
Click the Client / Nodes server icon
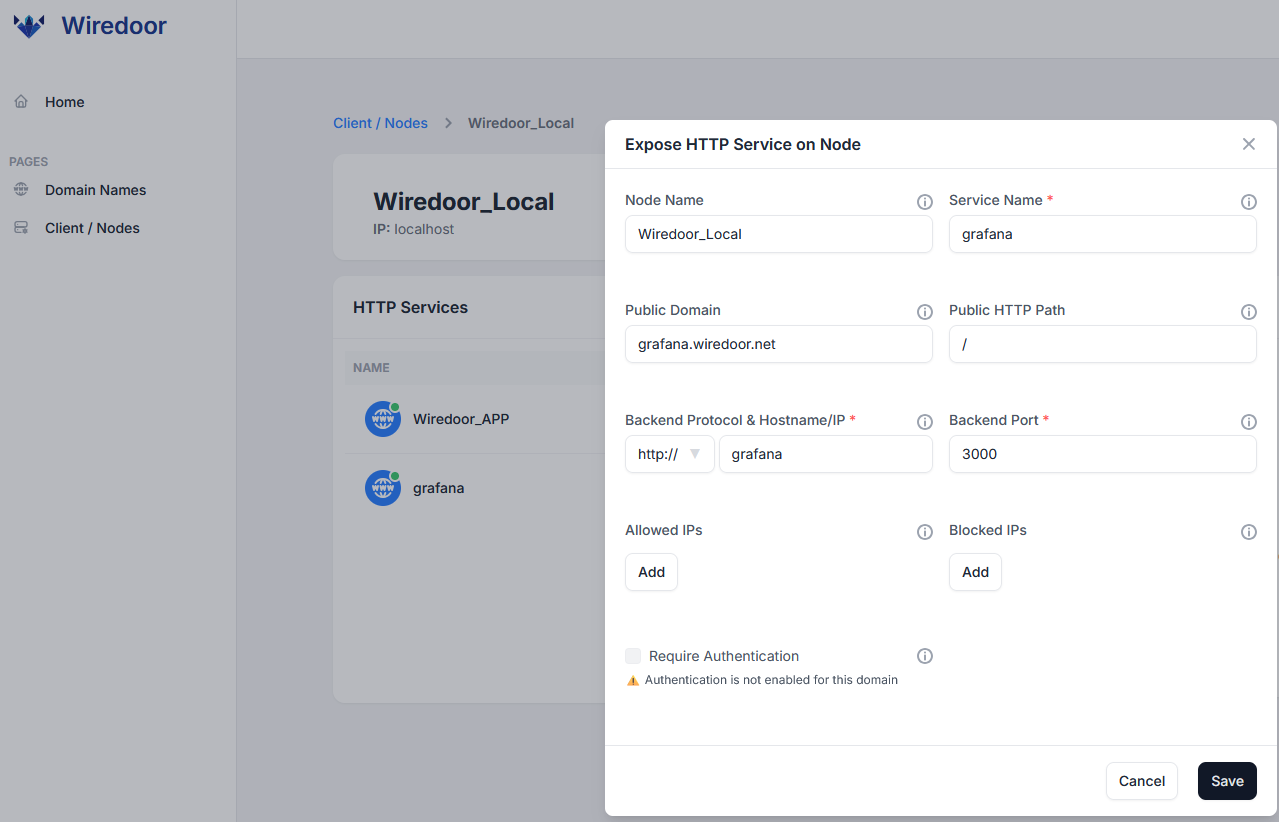(x=21, y=228)
